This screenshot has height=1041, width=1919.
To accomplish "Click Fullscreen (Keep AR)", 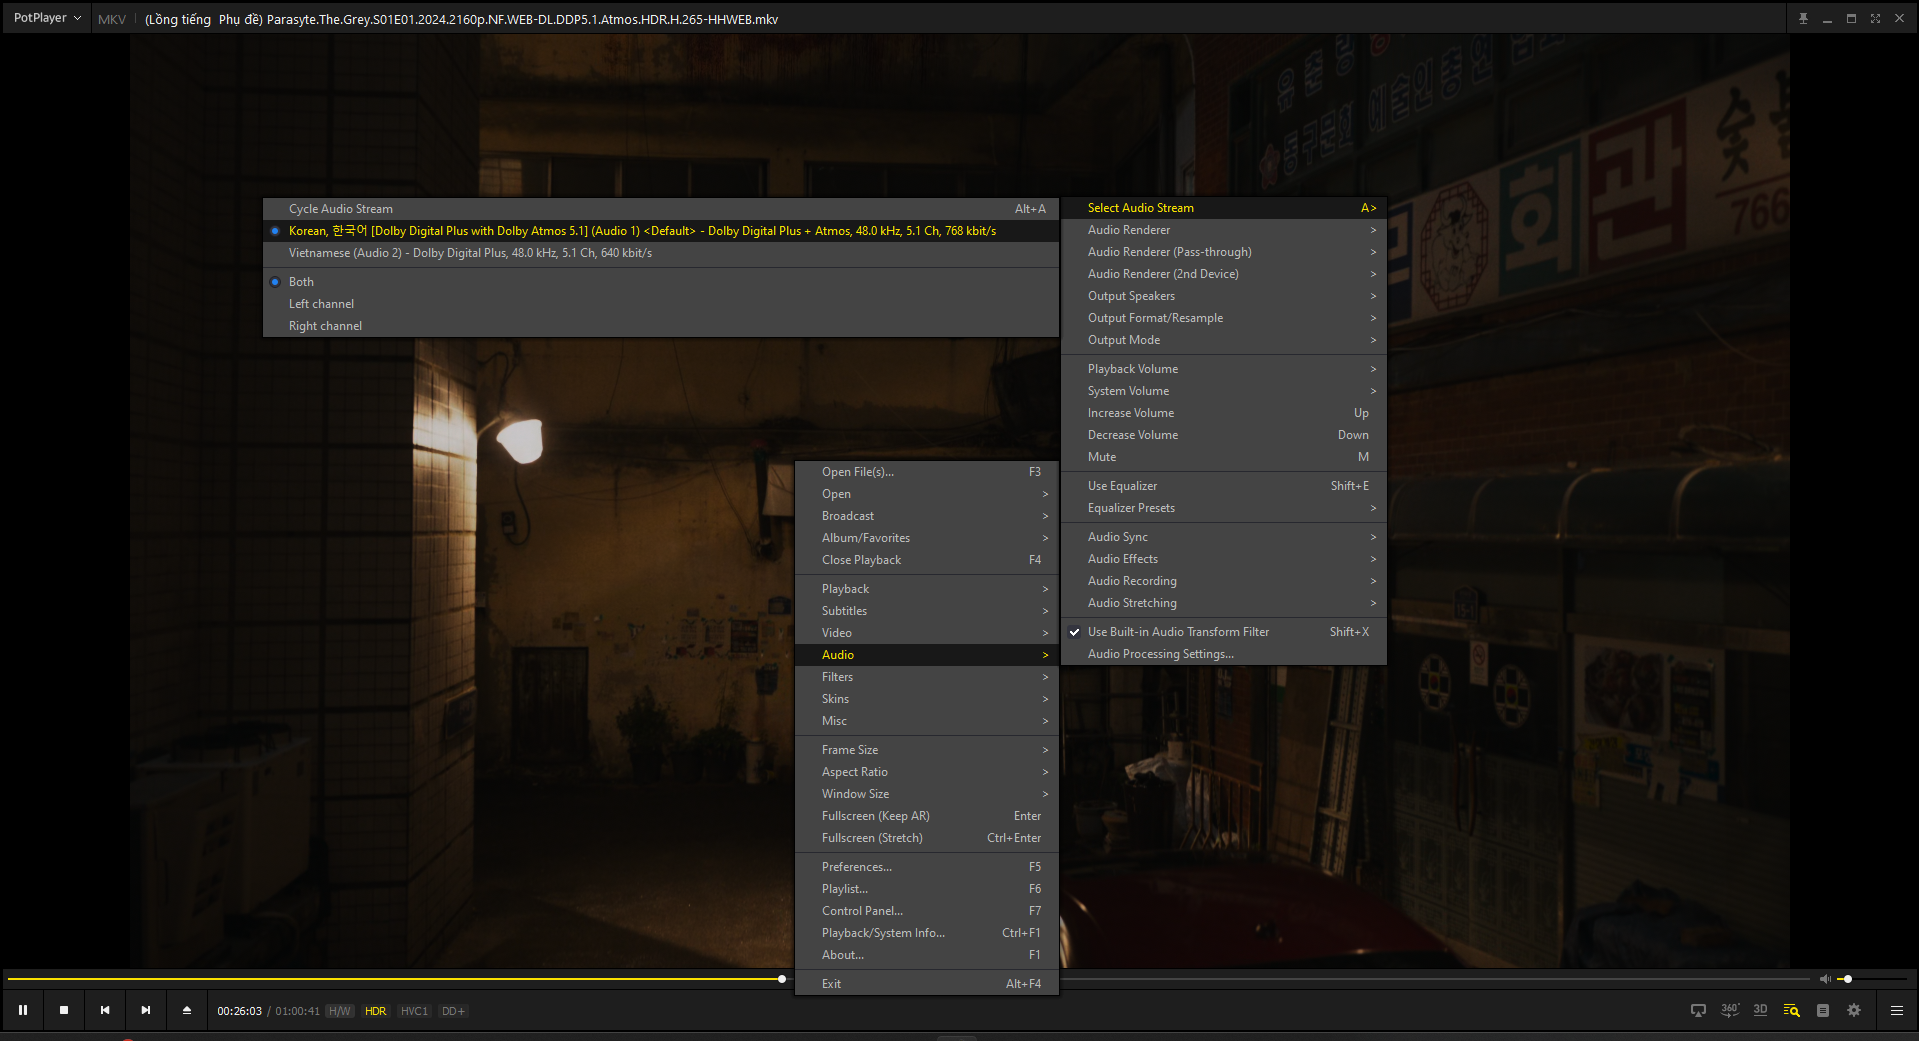I will click(927, 816).
